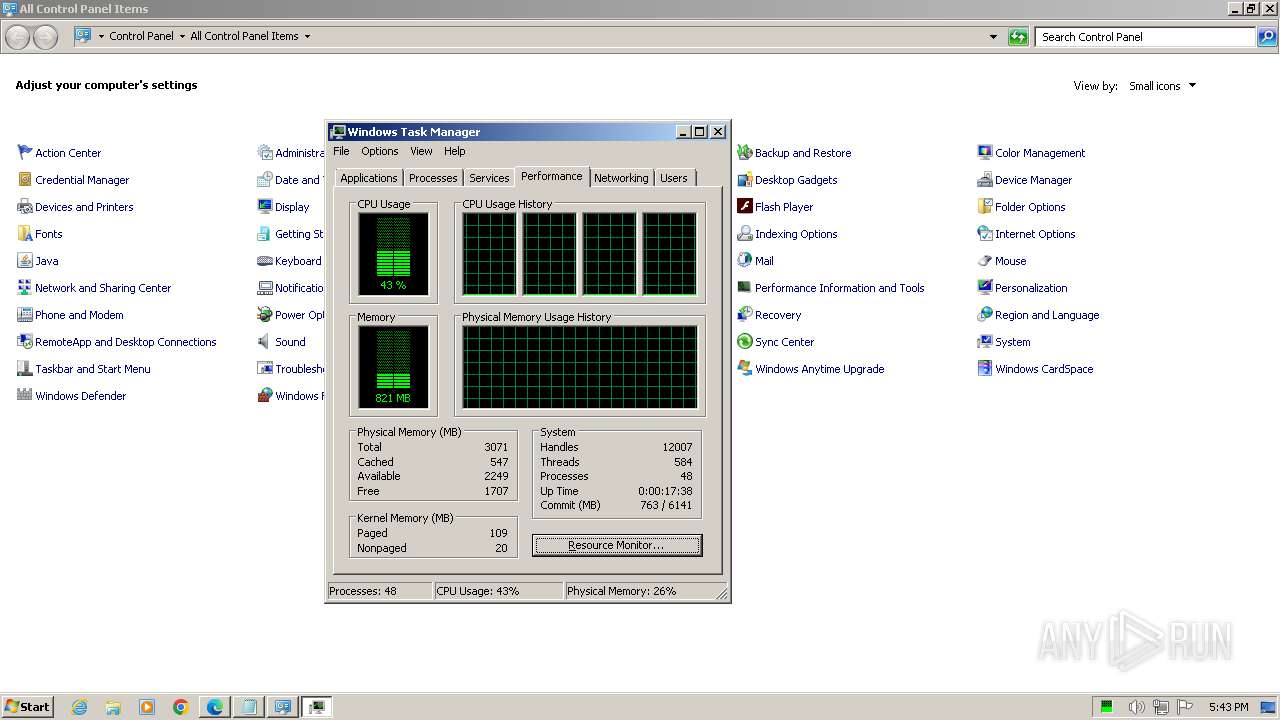
Task: Open Performance Information and Tools link
Action: point(840,288)
